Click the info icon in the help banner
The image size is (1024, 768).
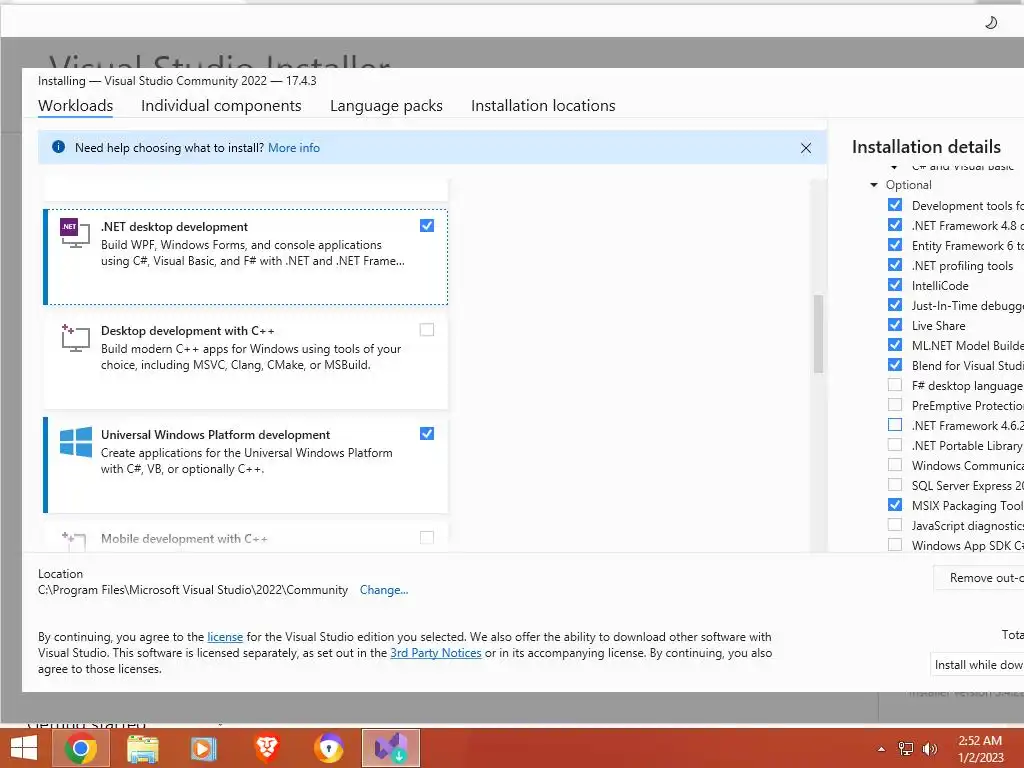click(58, 147)
